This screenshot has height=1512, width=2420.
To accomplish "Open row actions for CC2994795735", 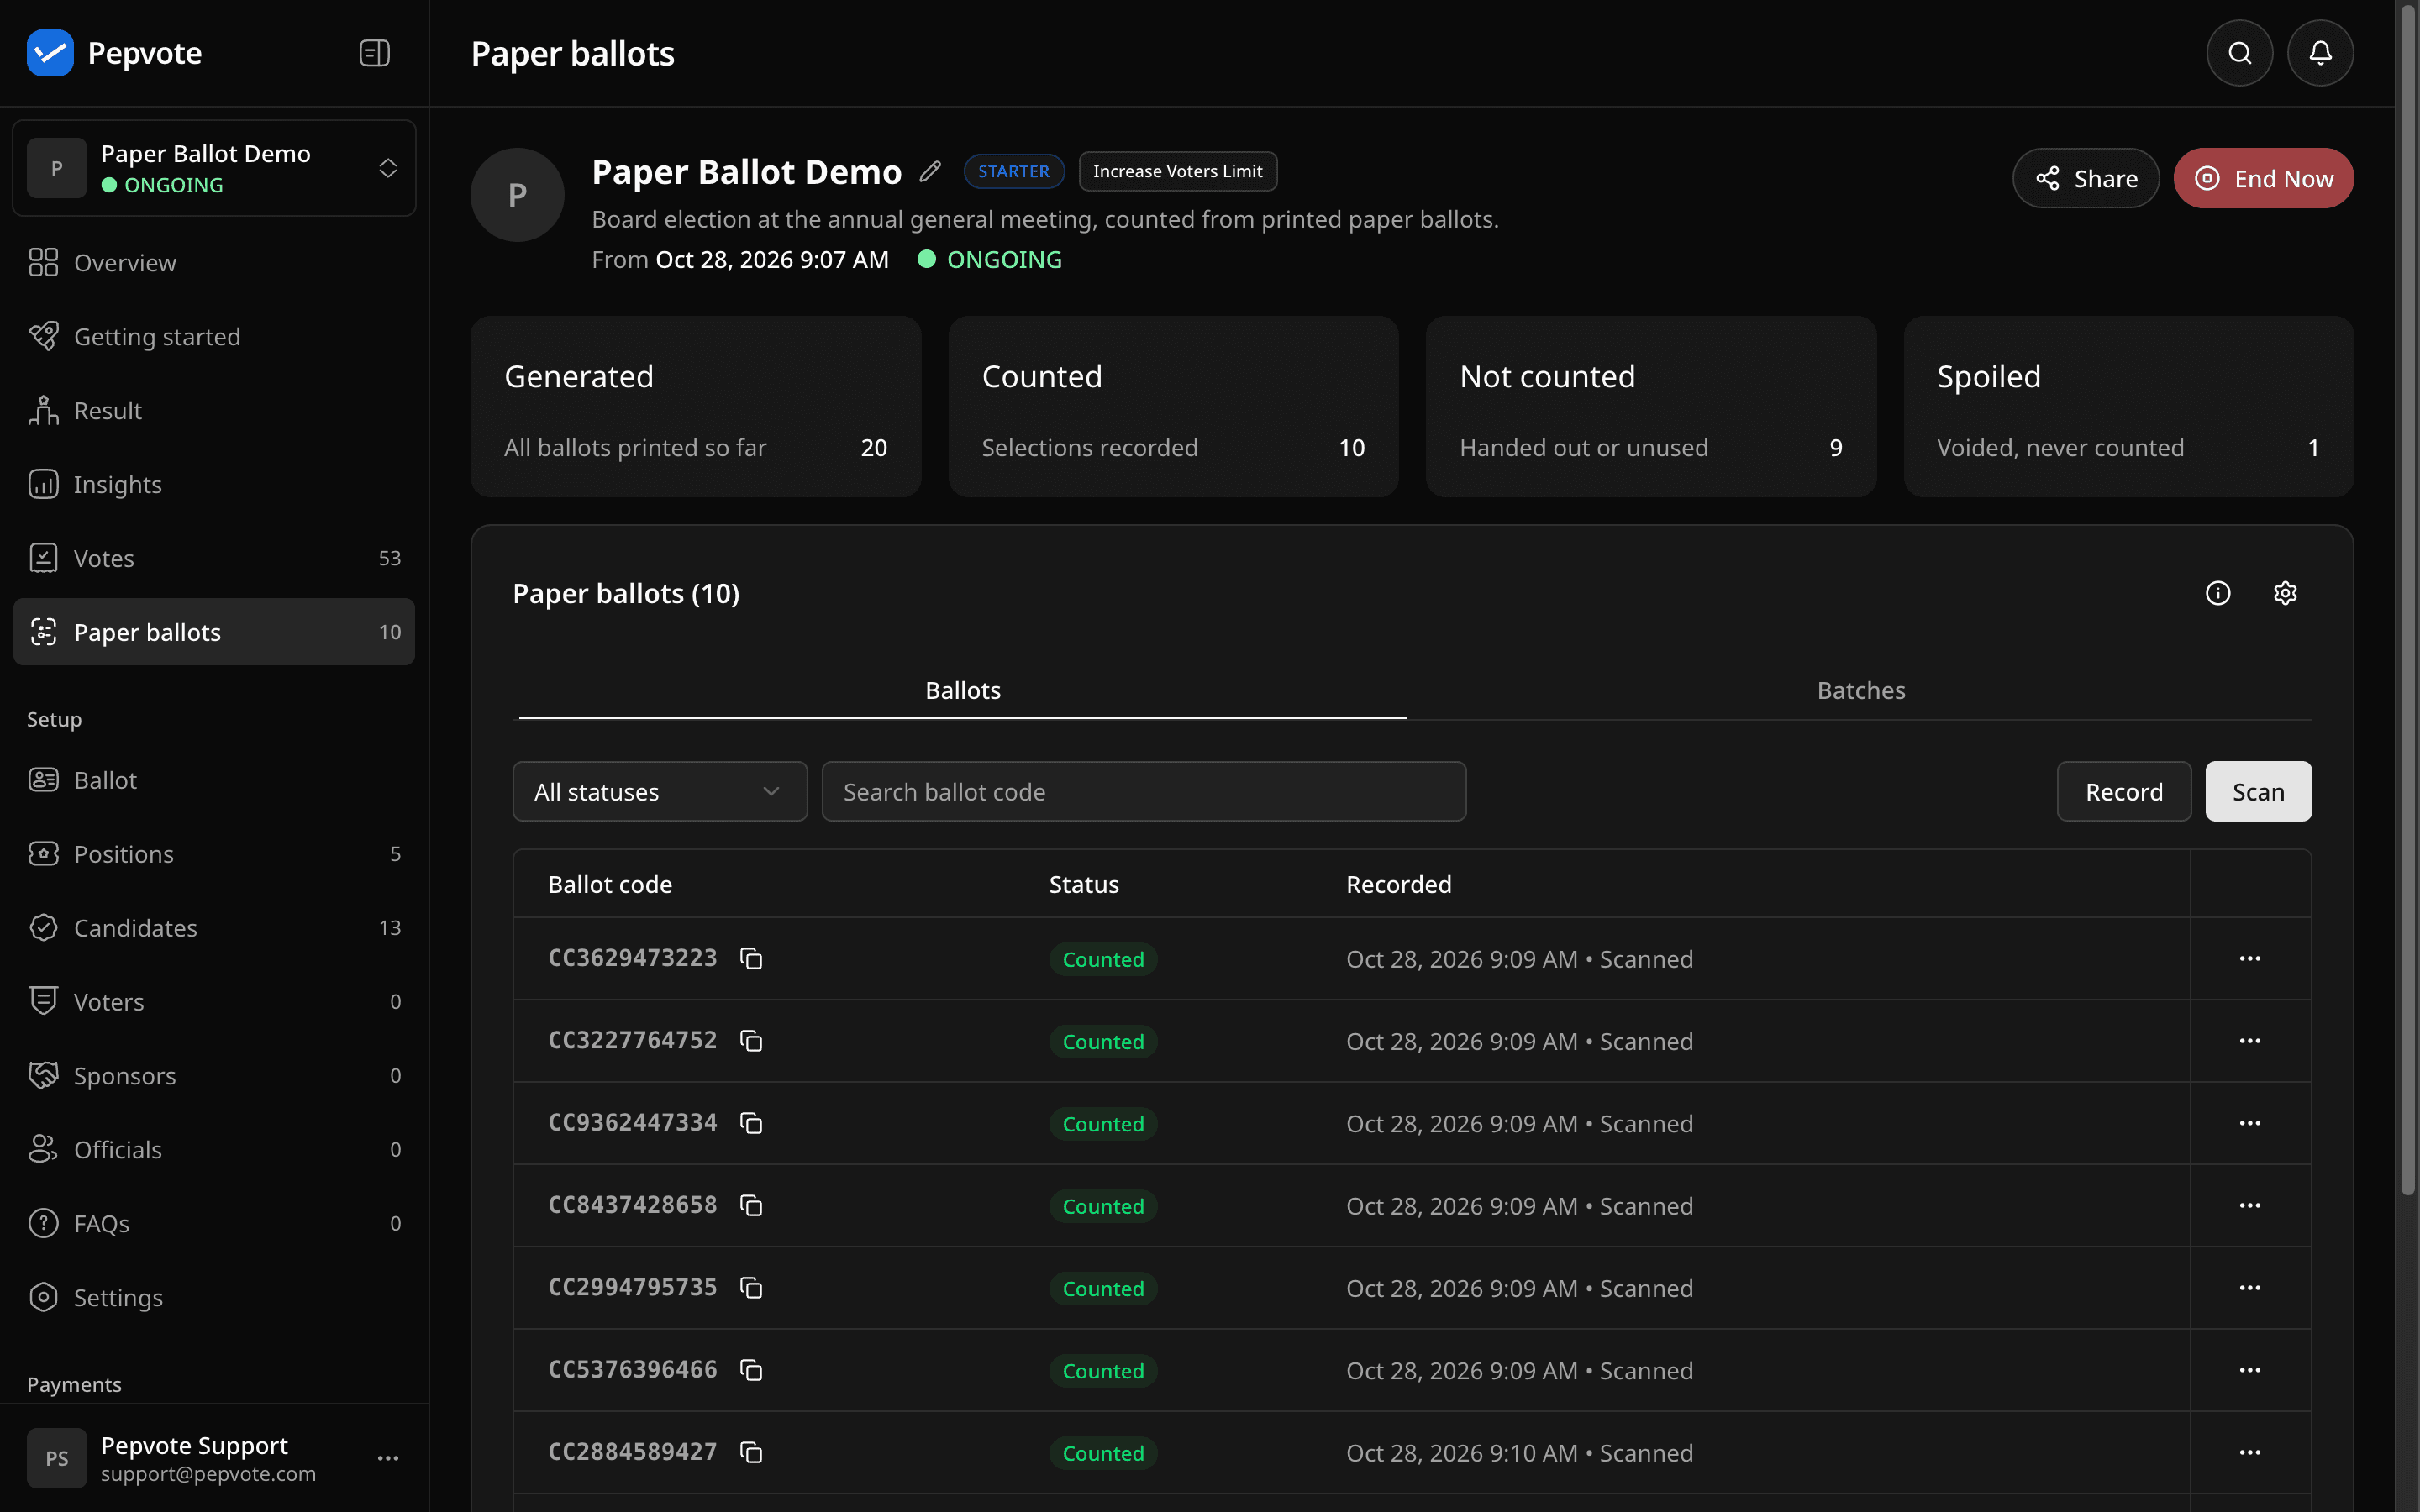I will pyautogui.click(x=2250, y=1288).
